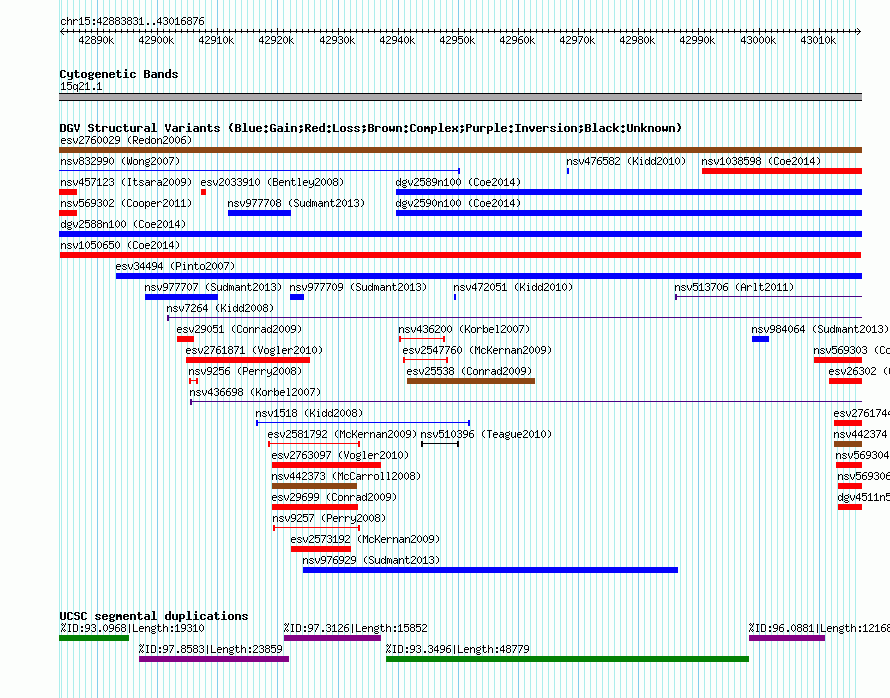Click the red bar under nsv1038598
Image resolution: width=890 pixels, height=698 pixels.
782,171
